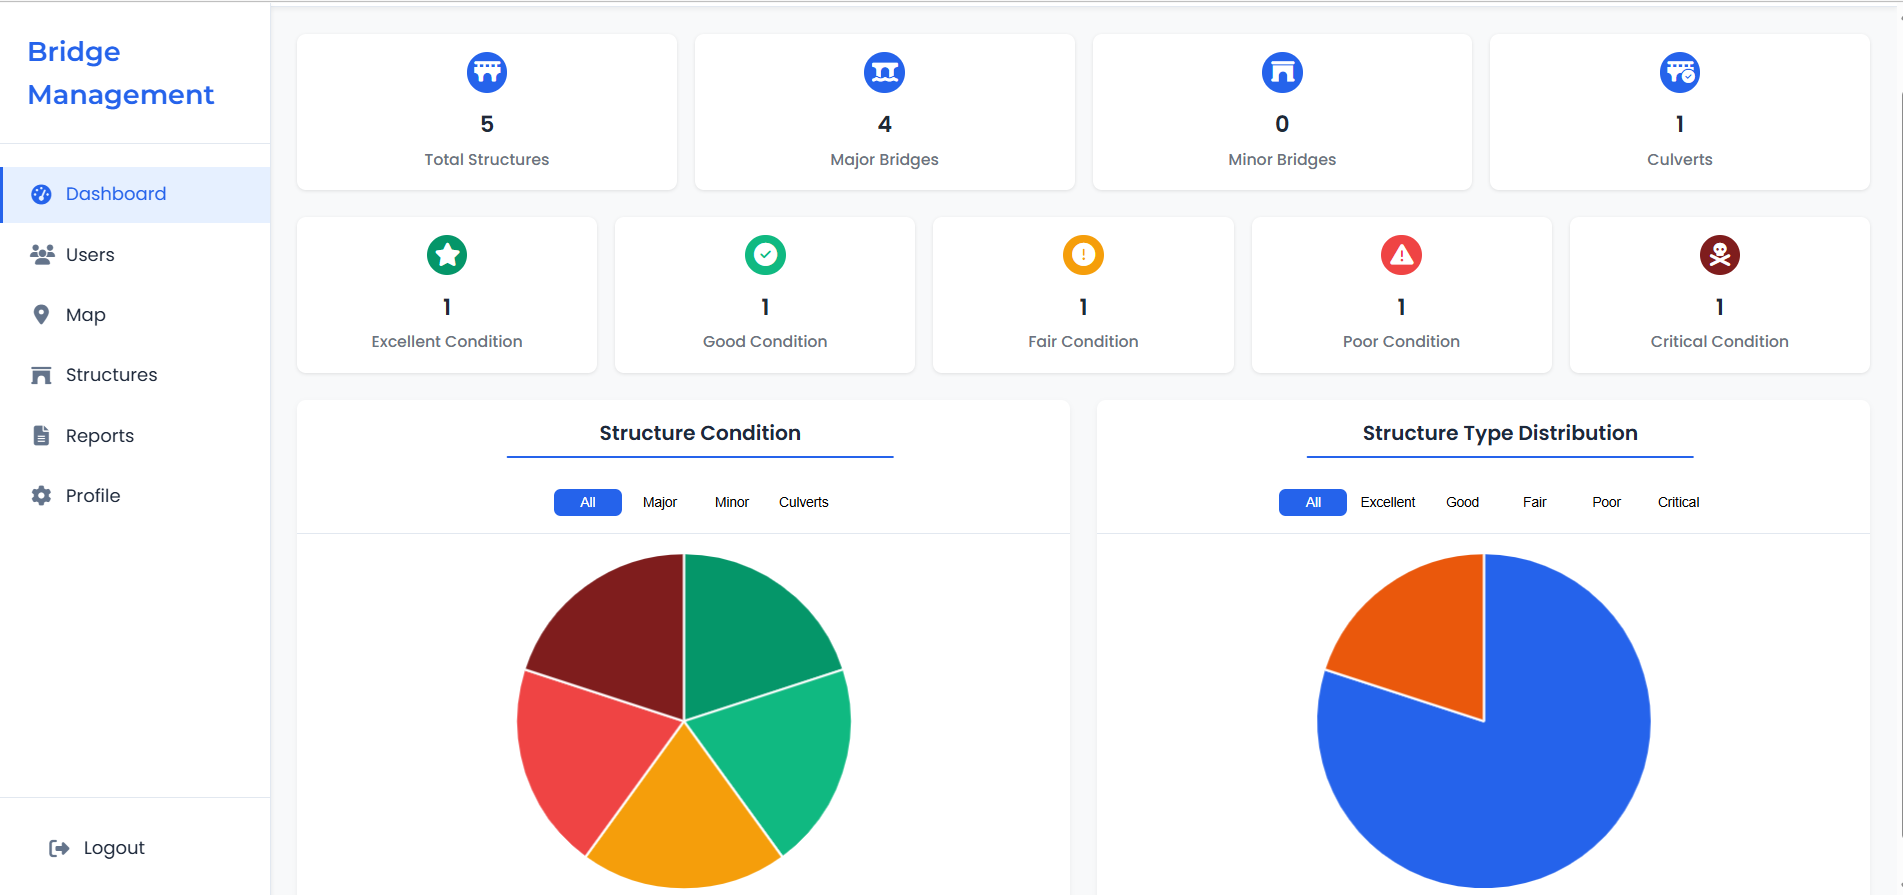The width and height of the screenshot is (1903, 895).
Task: Click the Minor Bridges count 0
Action: click(x=1282, y=124)
